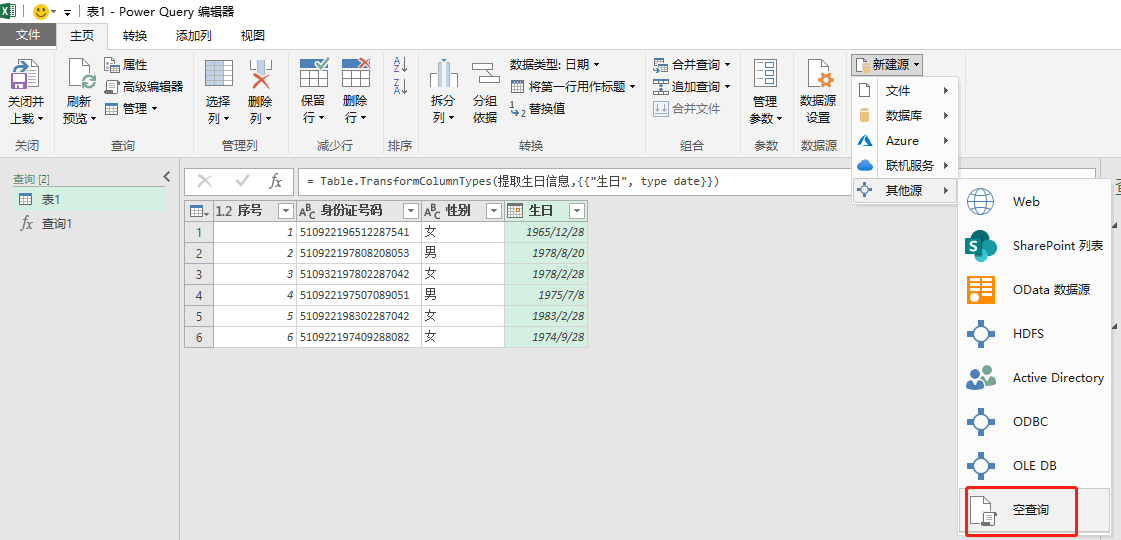Select the OLE DB source
1121x540 pixels.
(x=1036, y=466)
